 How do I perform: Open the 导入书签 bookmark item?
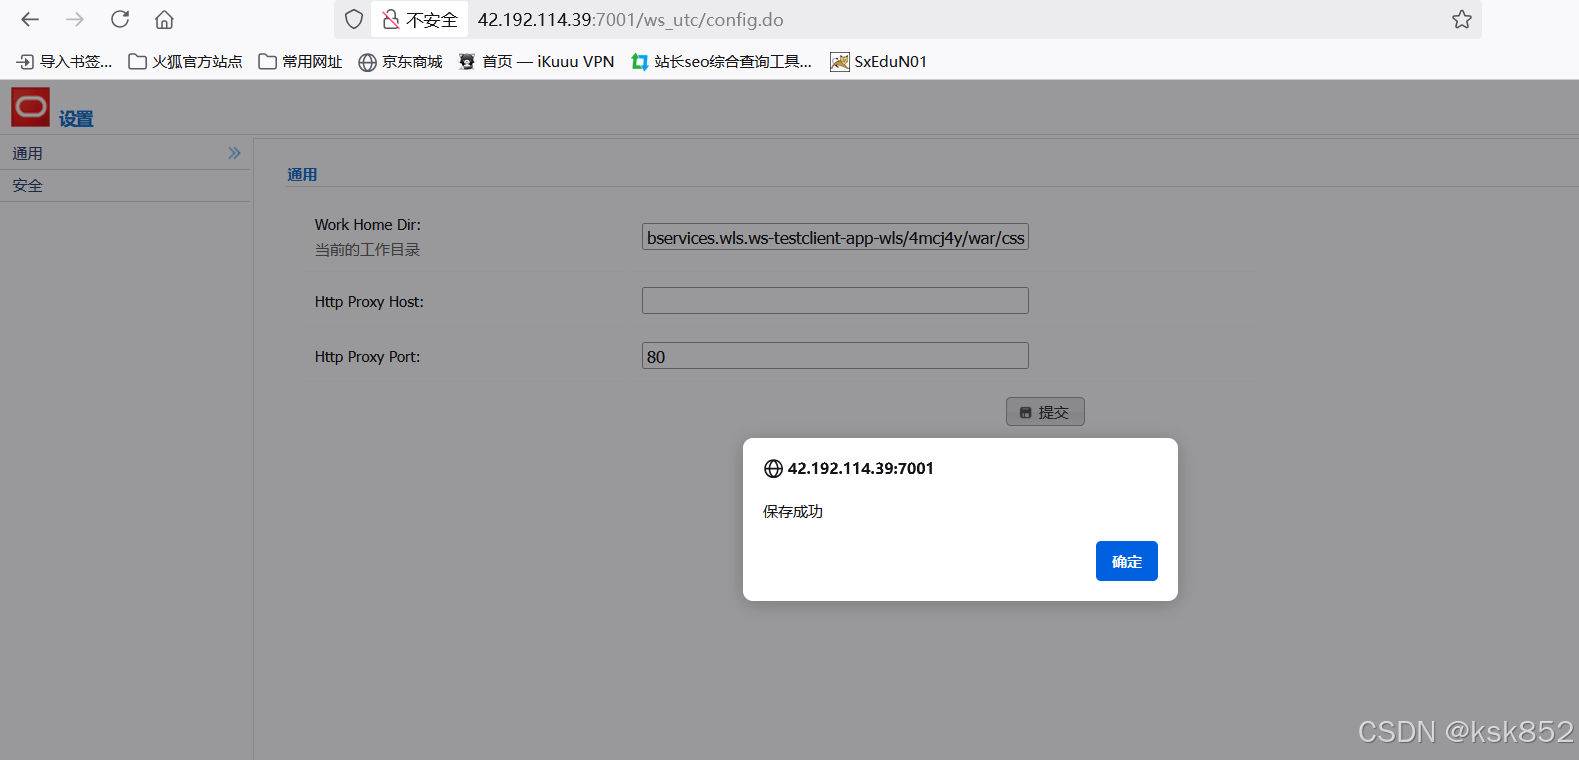tap(65, 62)
